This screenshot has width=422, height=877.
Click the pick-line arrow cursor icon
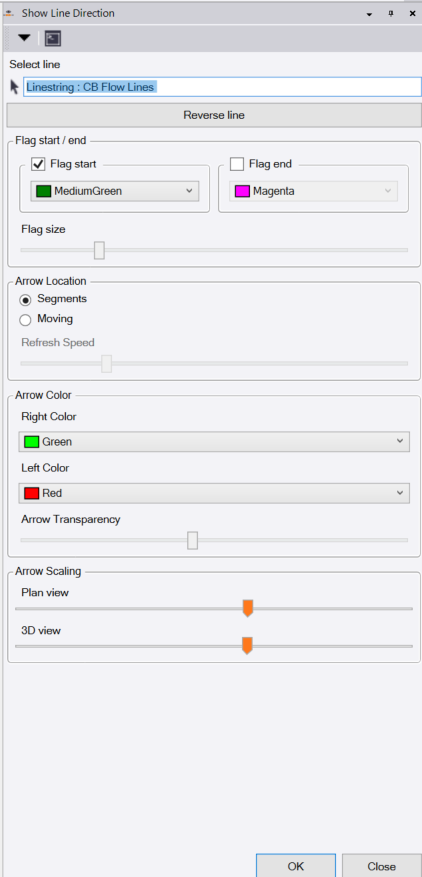pyautogui.click(x=15, y=87)
